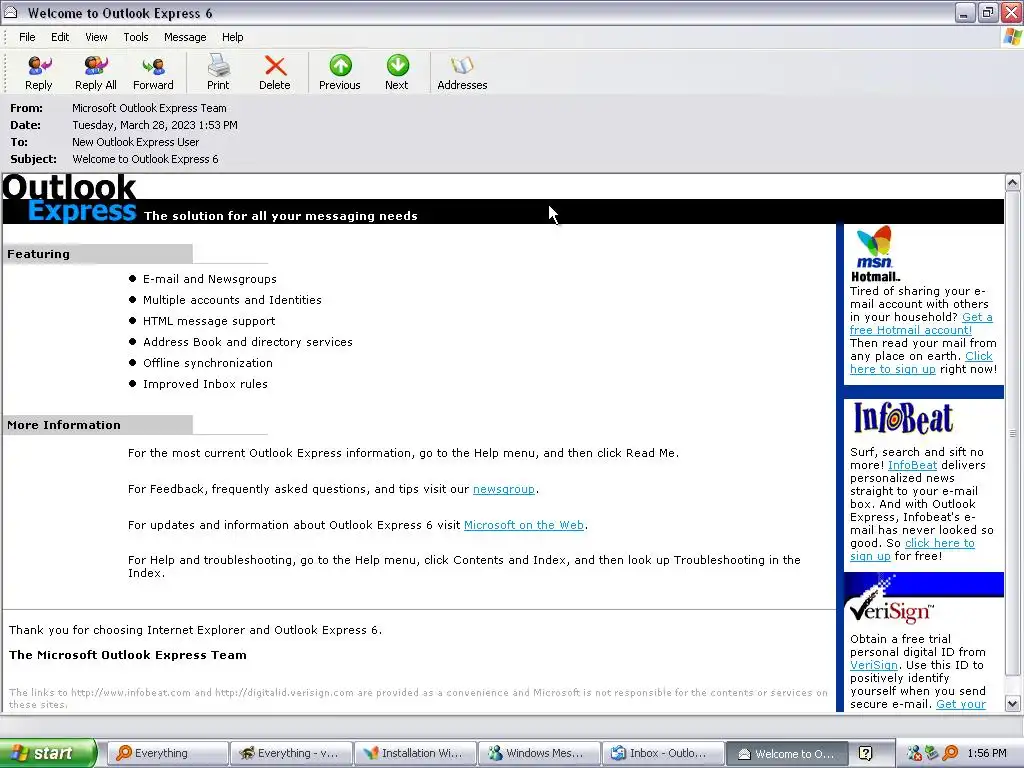
Task: Click the 'Get a free Hotmail account!' link
Action: [911, 330]
